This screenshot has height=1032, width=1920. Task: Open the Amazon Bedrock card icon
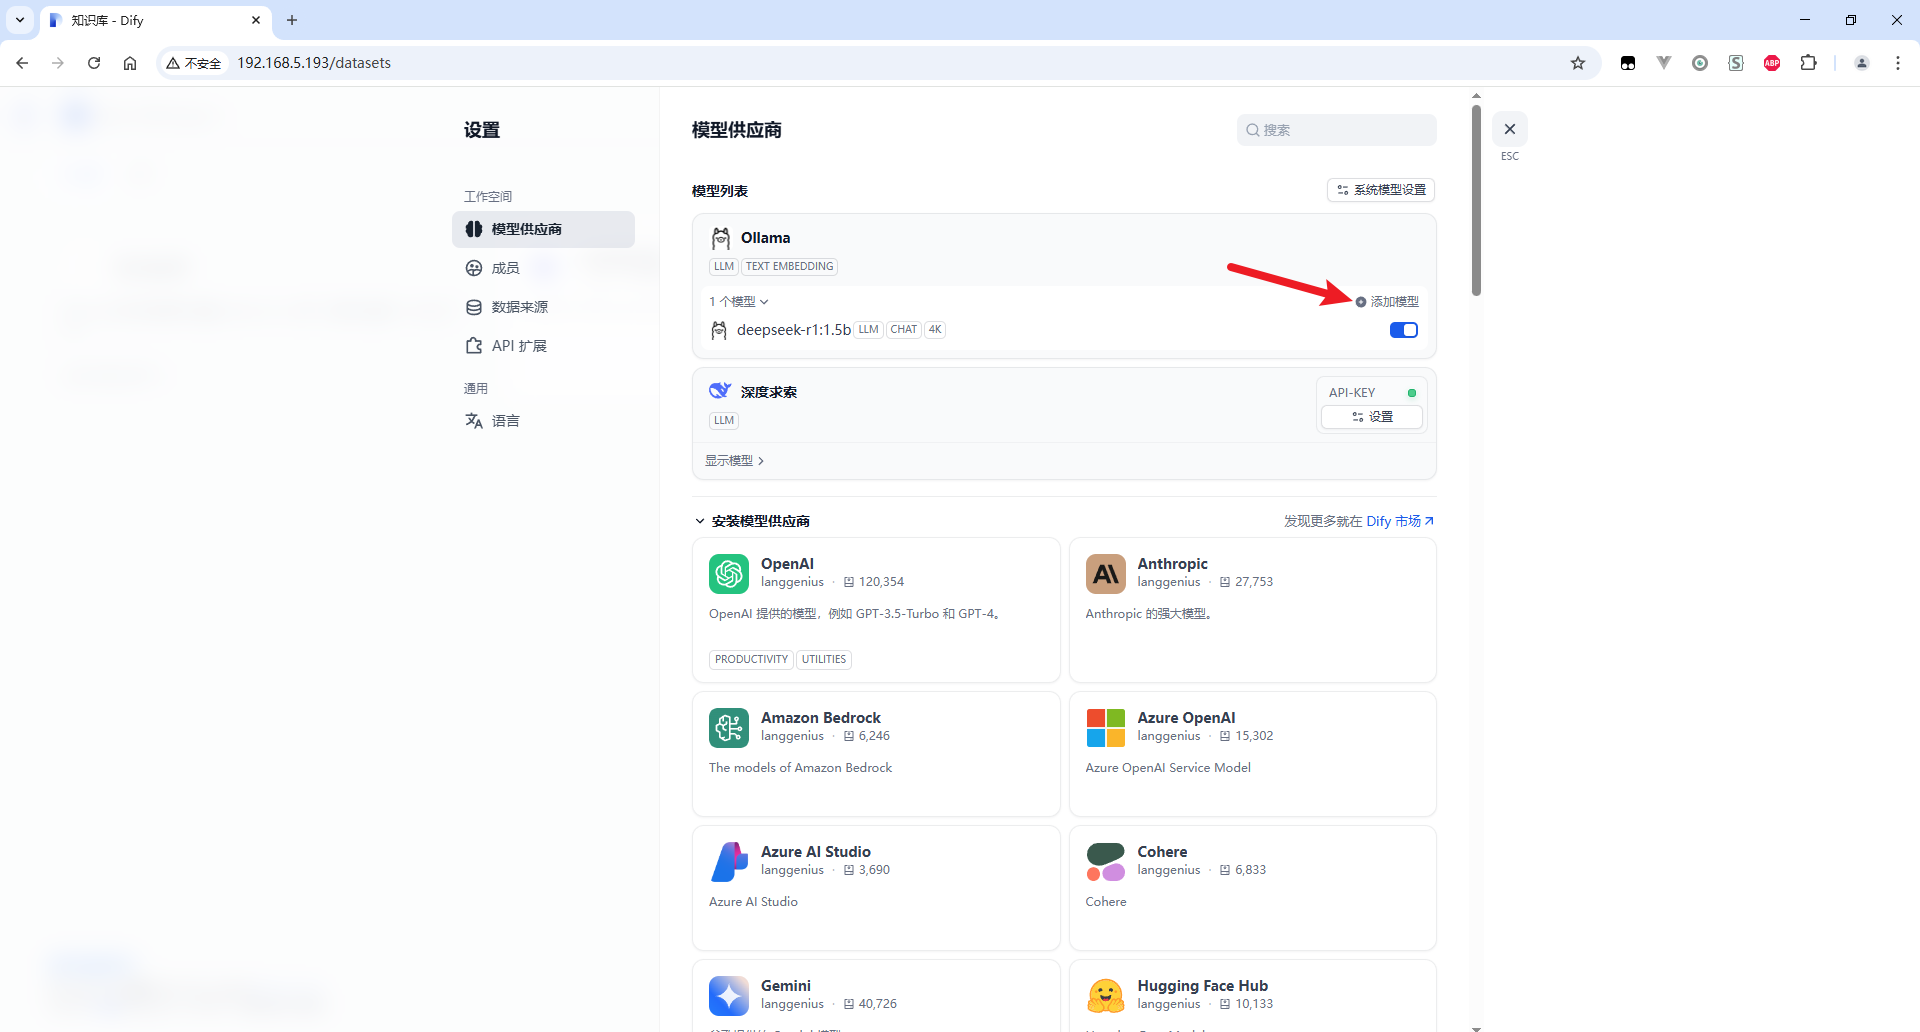tap(729, 728)
